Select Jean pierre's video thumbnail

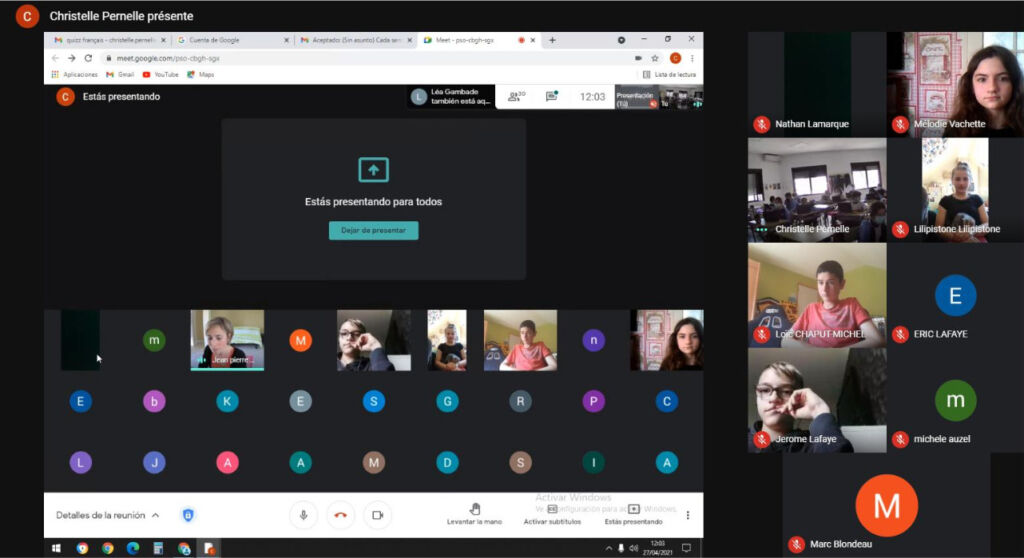point(227,339)
